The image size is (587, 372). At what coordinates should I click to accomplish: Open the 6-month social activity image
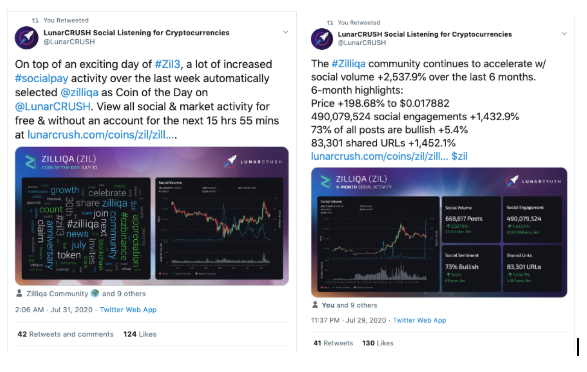coord(439,232)
